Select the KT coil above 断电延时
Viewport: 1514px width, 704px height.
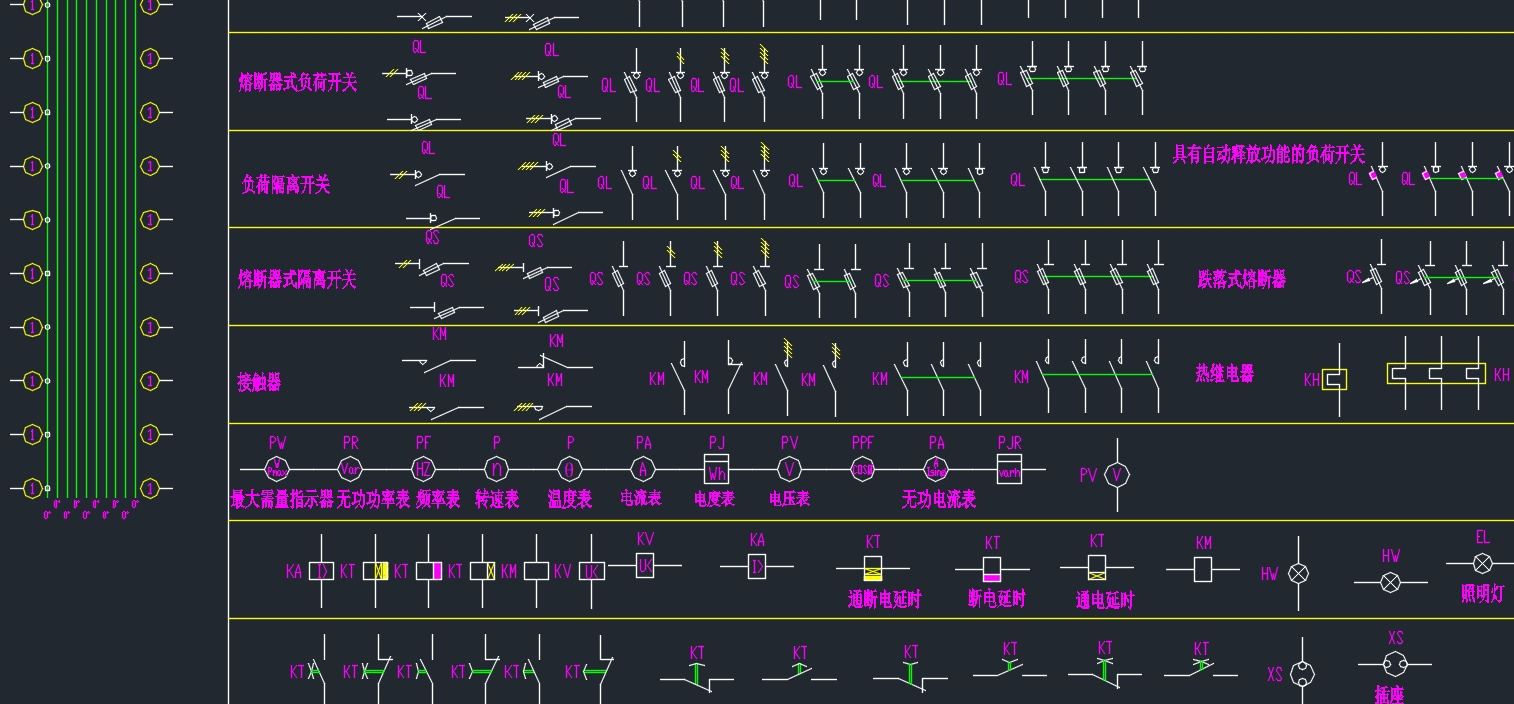pyautogui.click(x=992, y=570)
